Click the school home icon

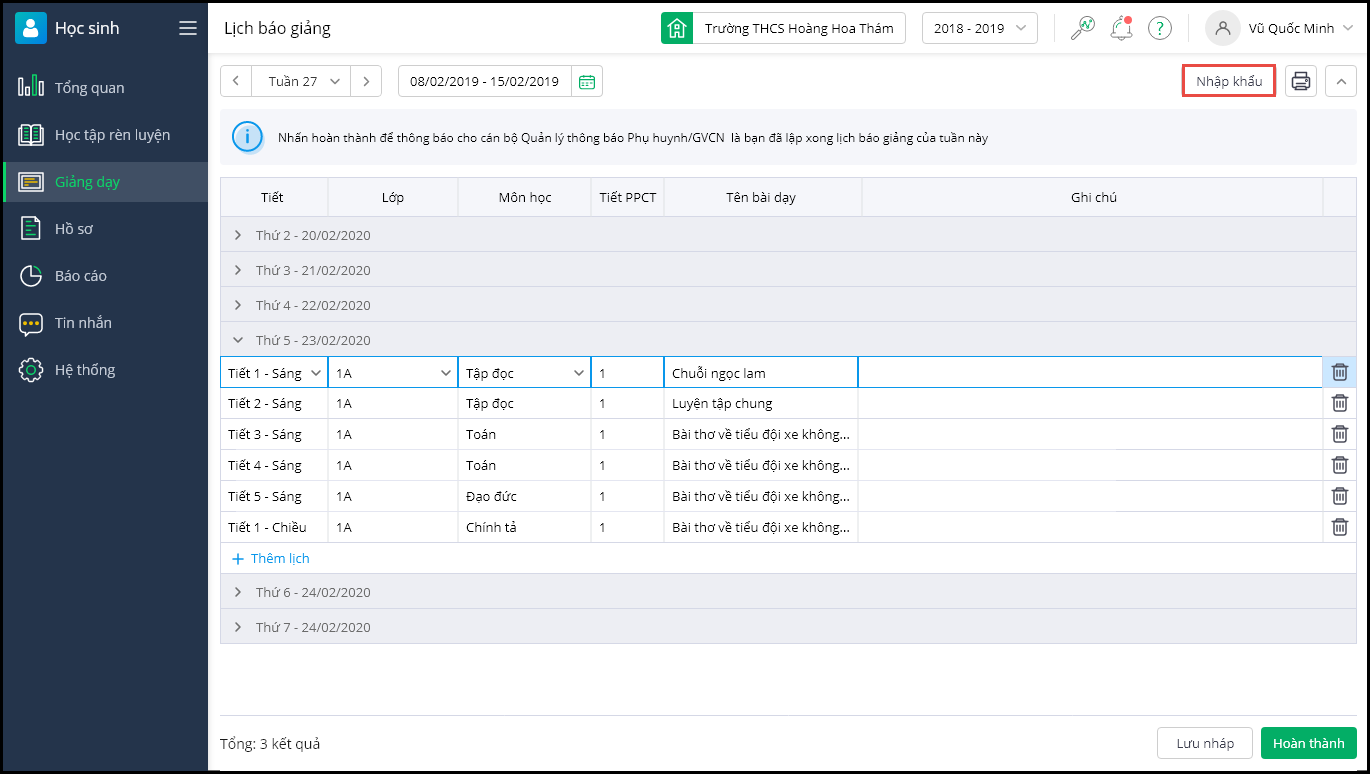(x=677, y=28)
